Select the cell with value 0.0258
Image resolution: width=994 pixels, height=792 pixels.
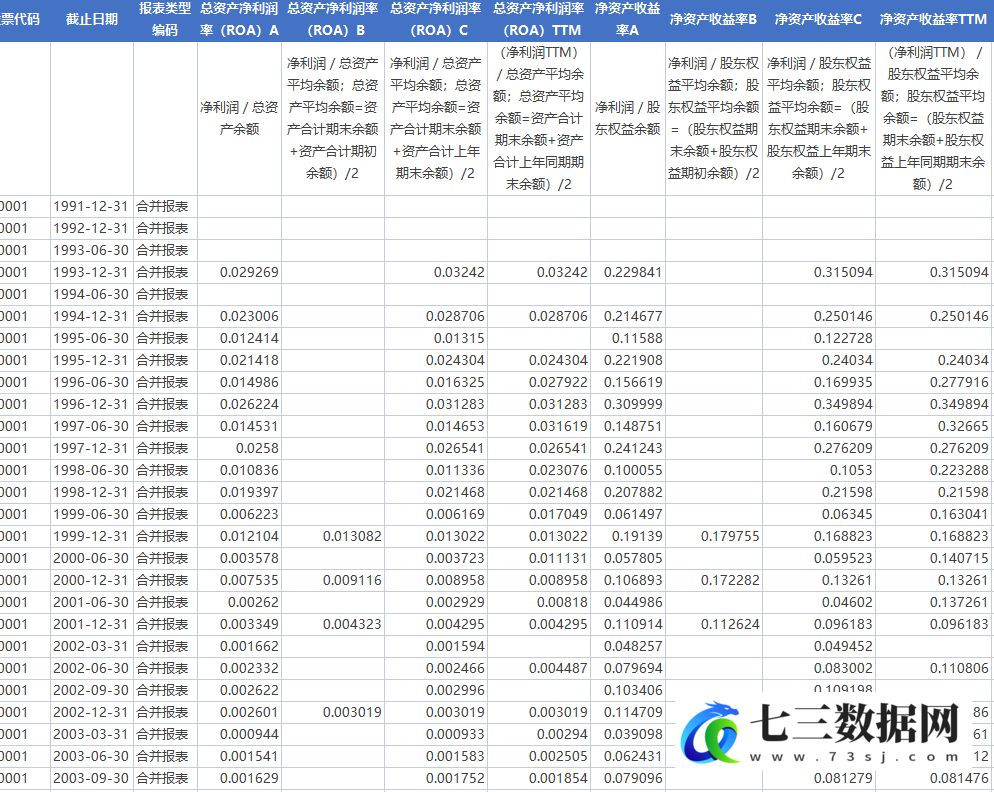[x=240, y=448]
